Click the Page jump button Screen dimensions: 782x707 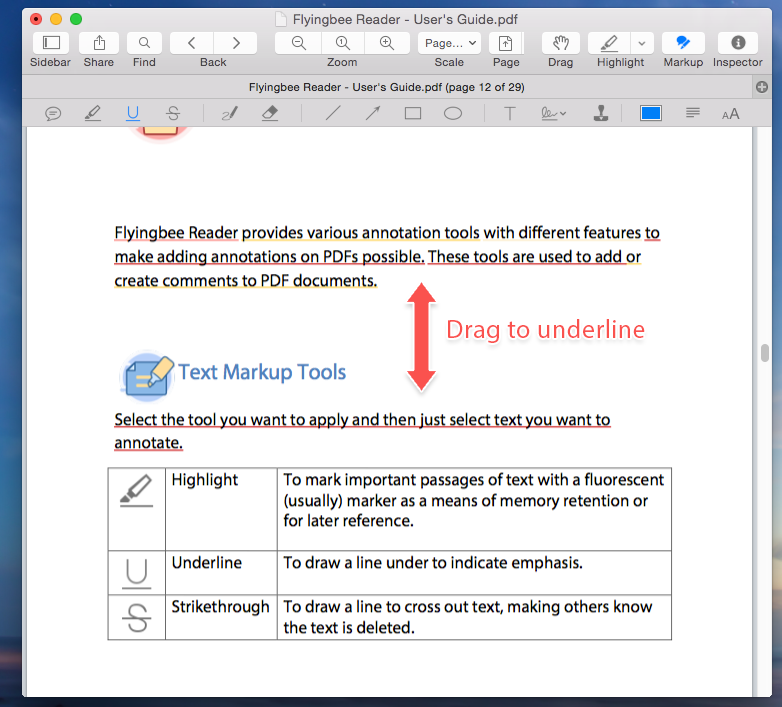tap(506, 43)
